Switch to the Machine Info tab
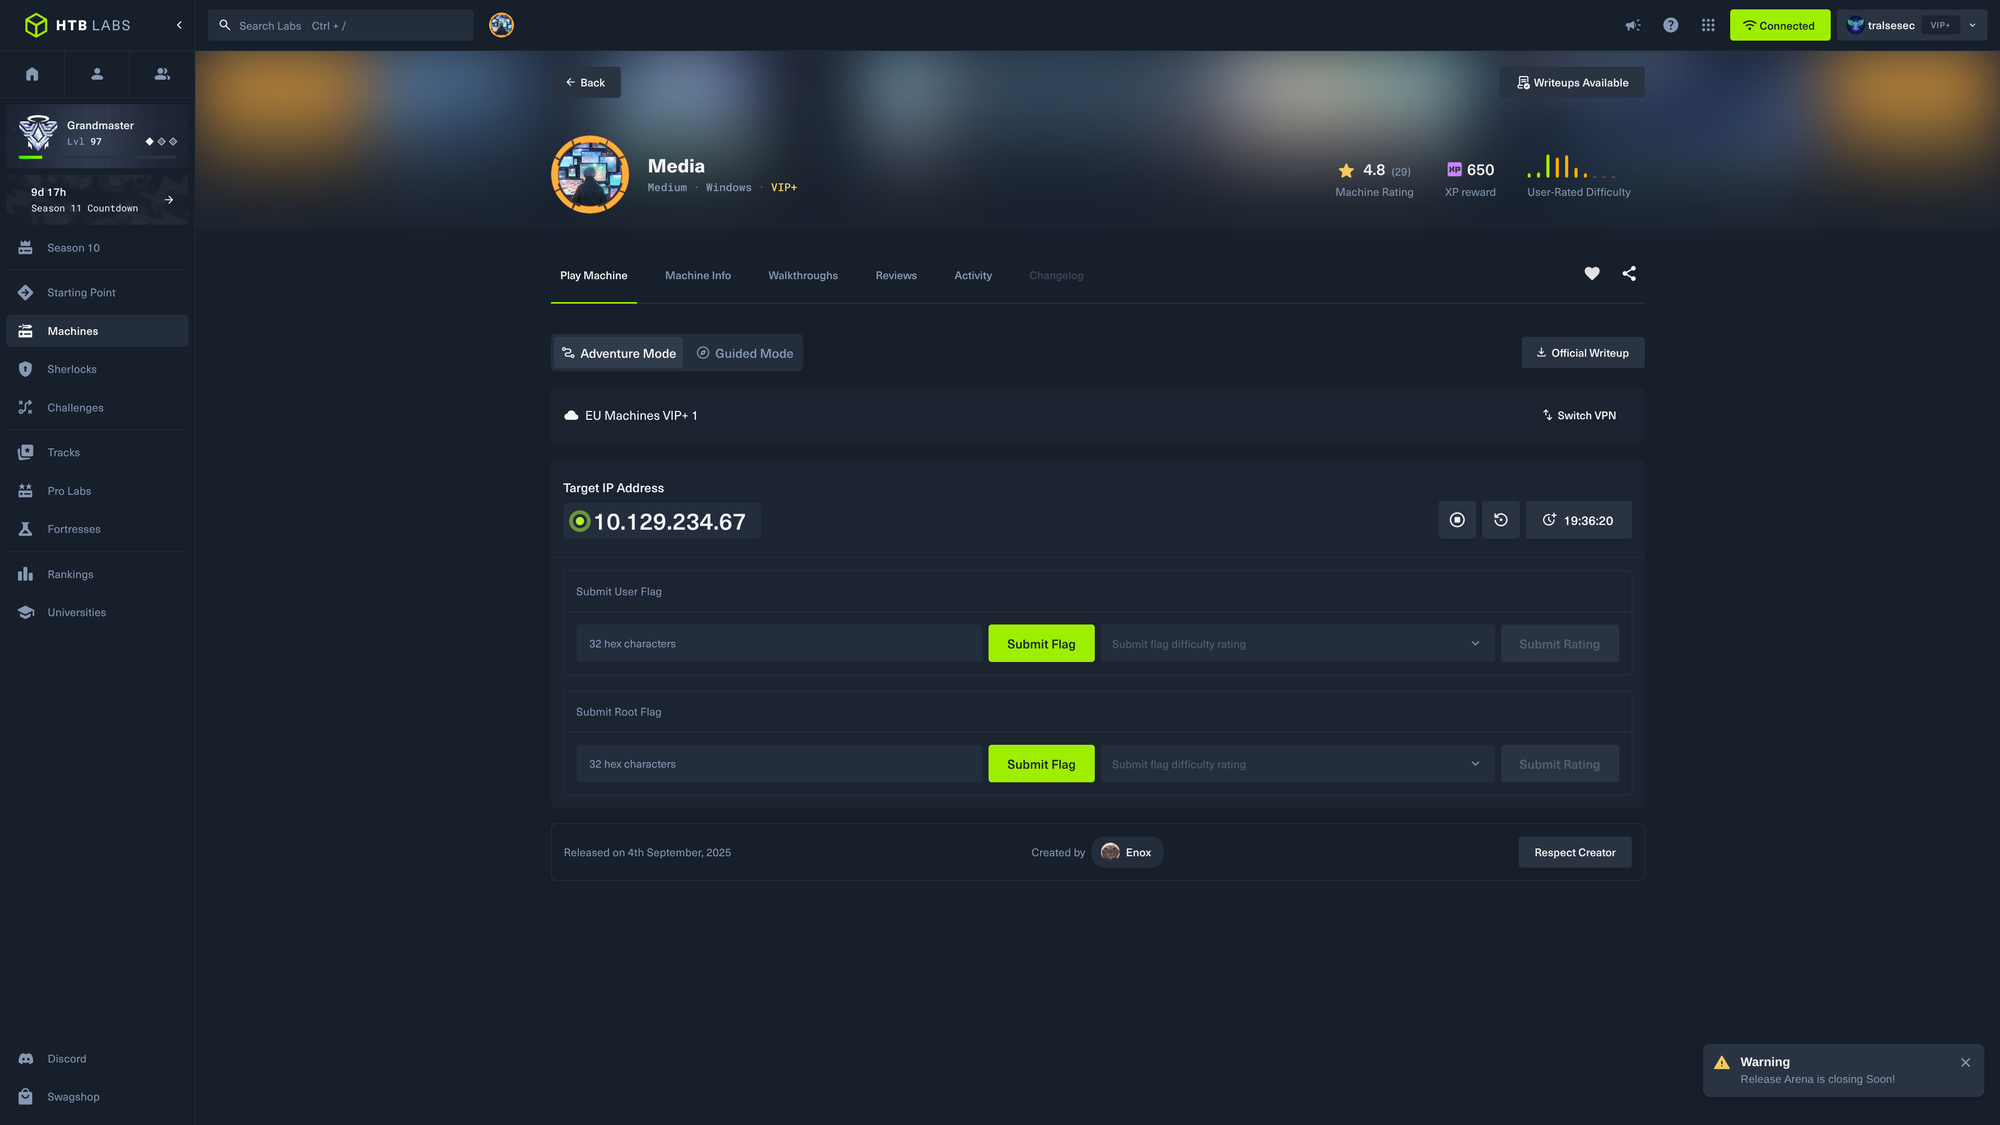Image resolution: width=2000 pixels, height=1125 pixels. pyautogui.click(x=698, y=276)
